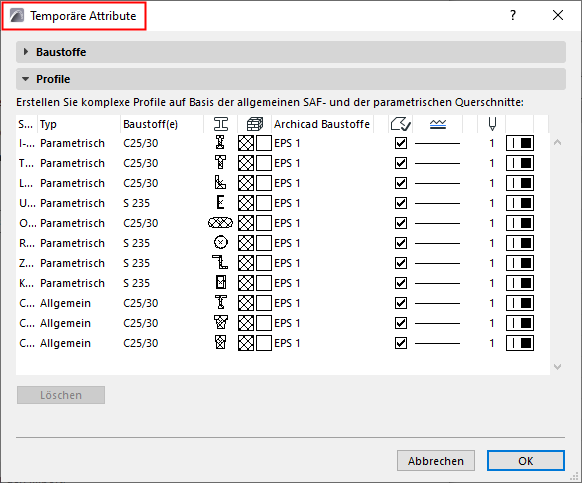Open the EPS 1 material in I-profile row

pos(287,143)
